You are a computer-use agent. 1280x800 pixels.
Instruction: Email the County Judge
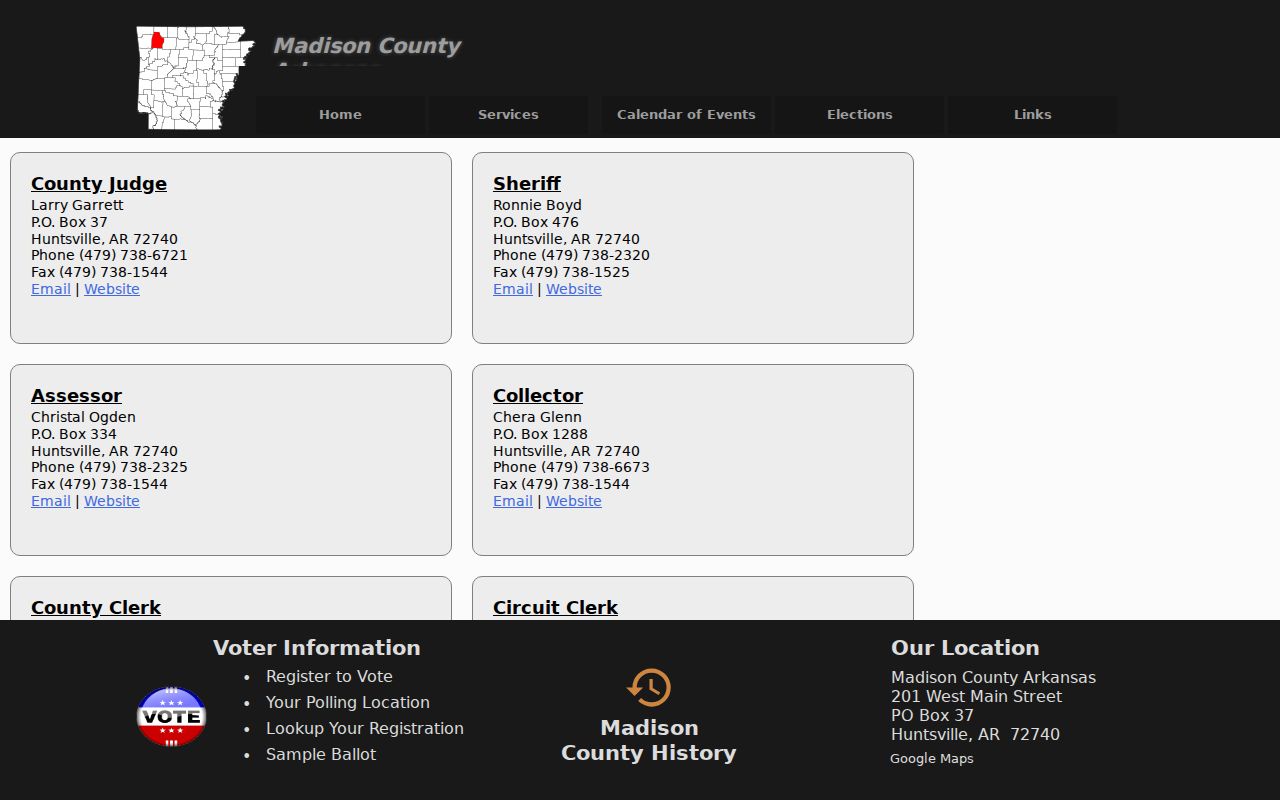[51, 289]
